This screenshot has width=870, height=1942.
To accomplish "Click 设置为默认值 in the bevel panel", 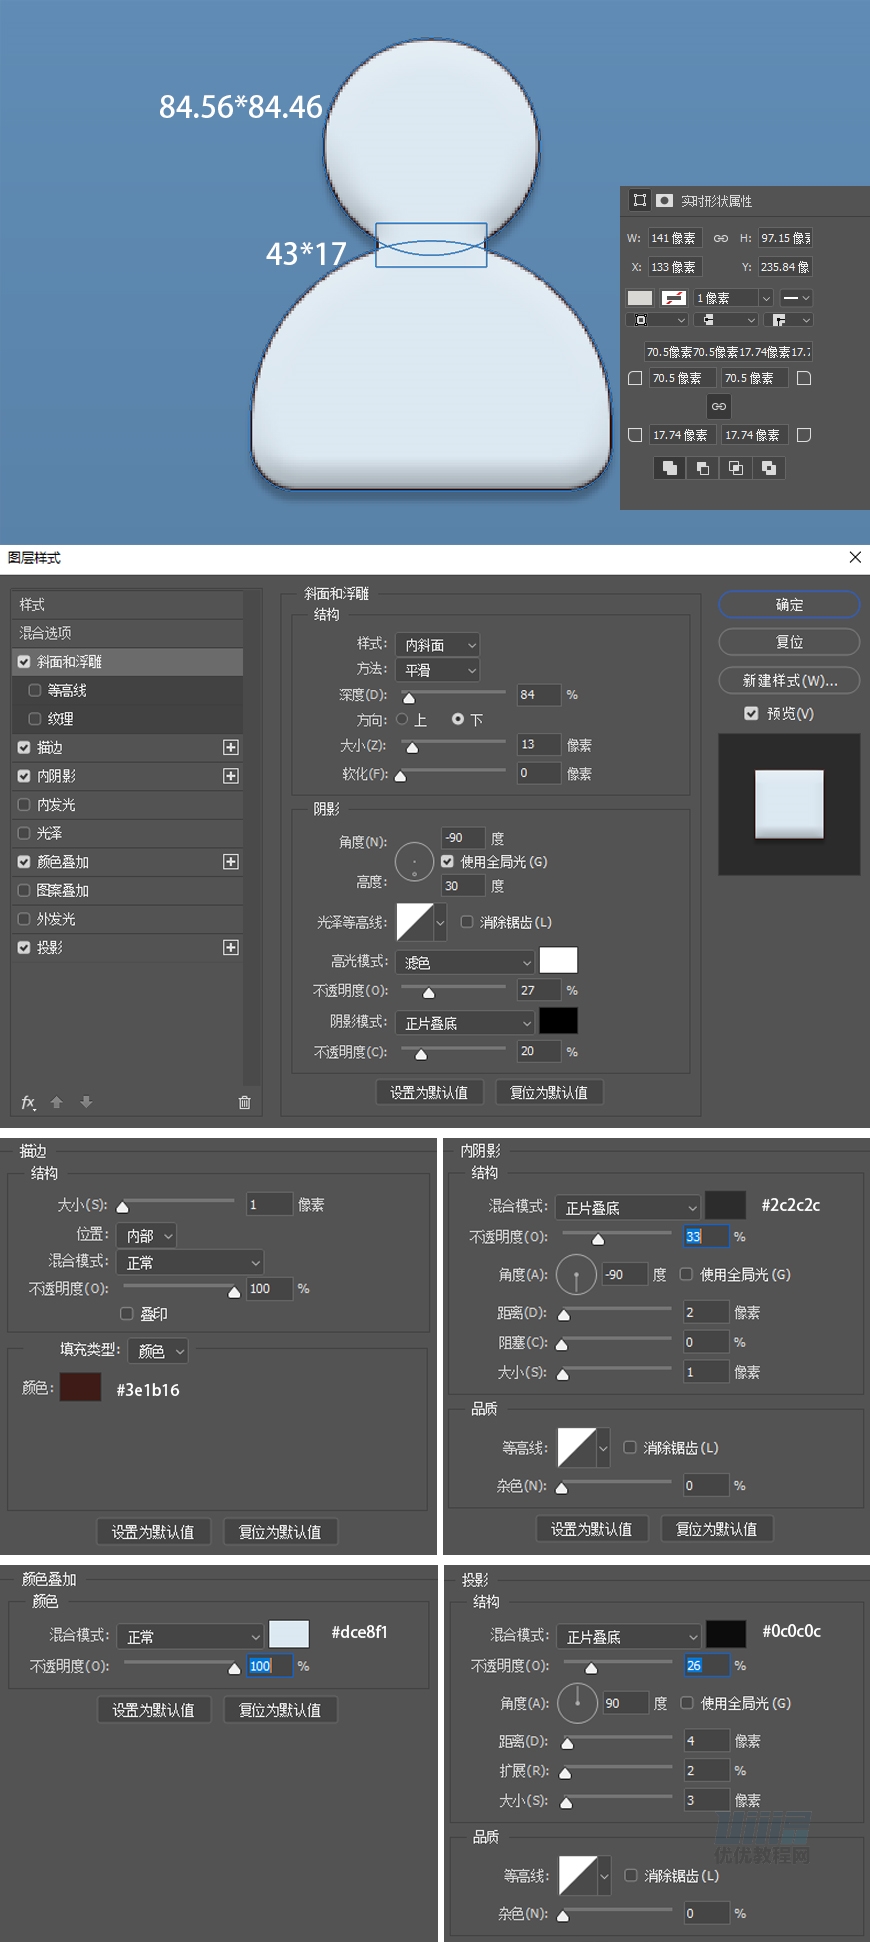I will click(x=429, y=1092).
